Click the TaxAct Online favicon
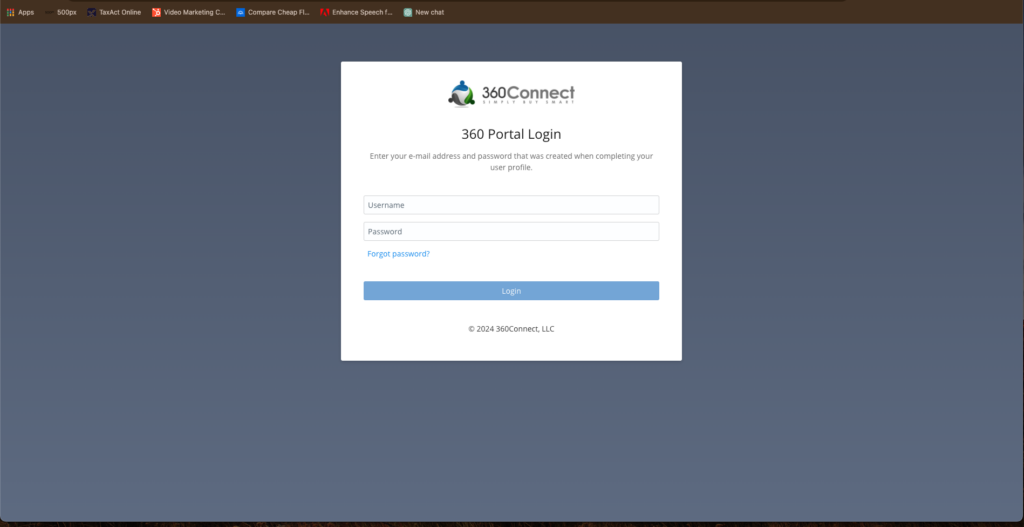Image resolution: width=1024 pixels, height=527 pixels. (x=92, y=12)
